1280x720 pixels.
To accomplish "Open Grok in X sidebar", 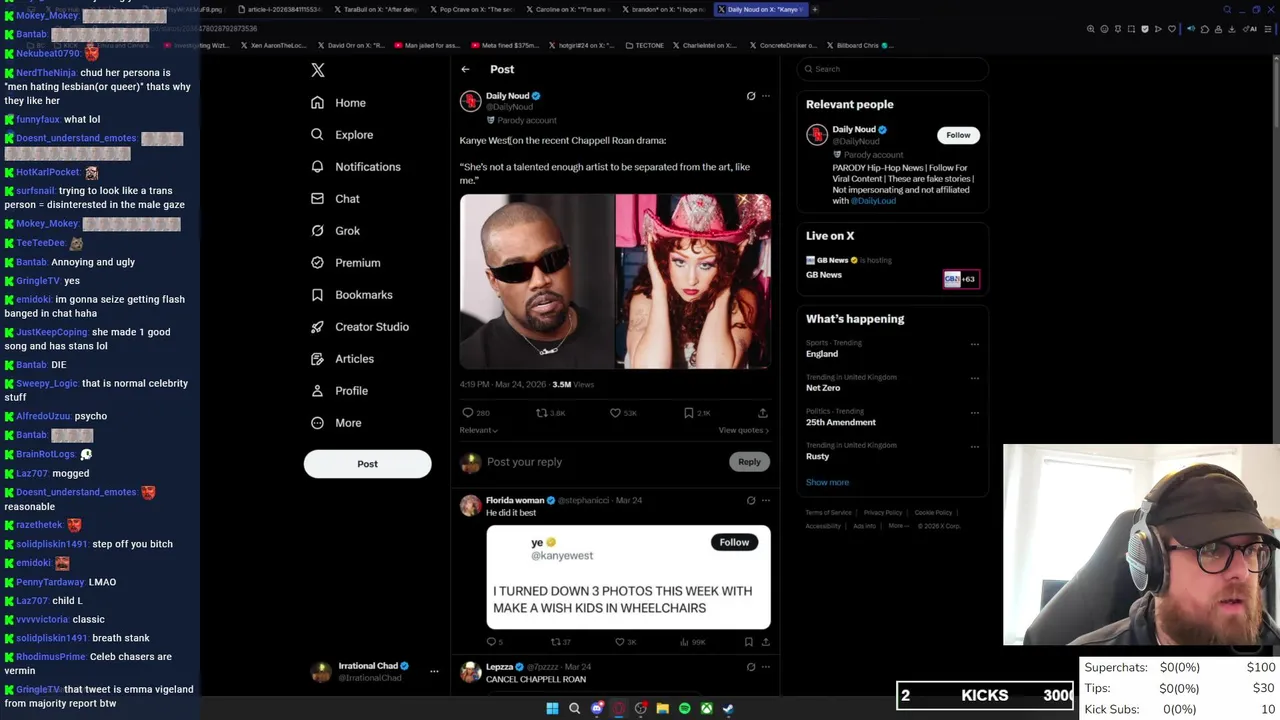I will 335,231.
